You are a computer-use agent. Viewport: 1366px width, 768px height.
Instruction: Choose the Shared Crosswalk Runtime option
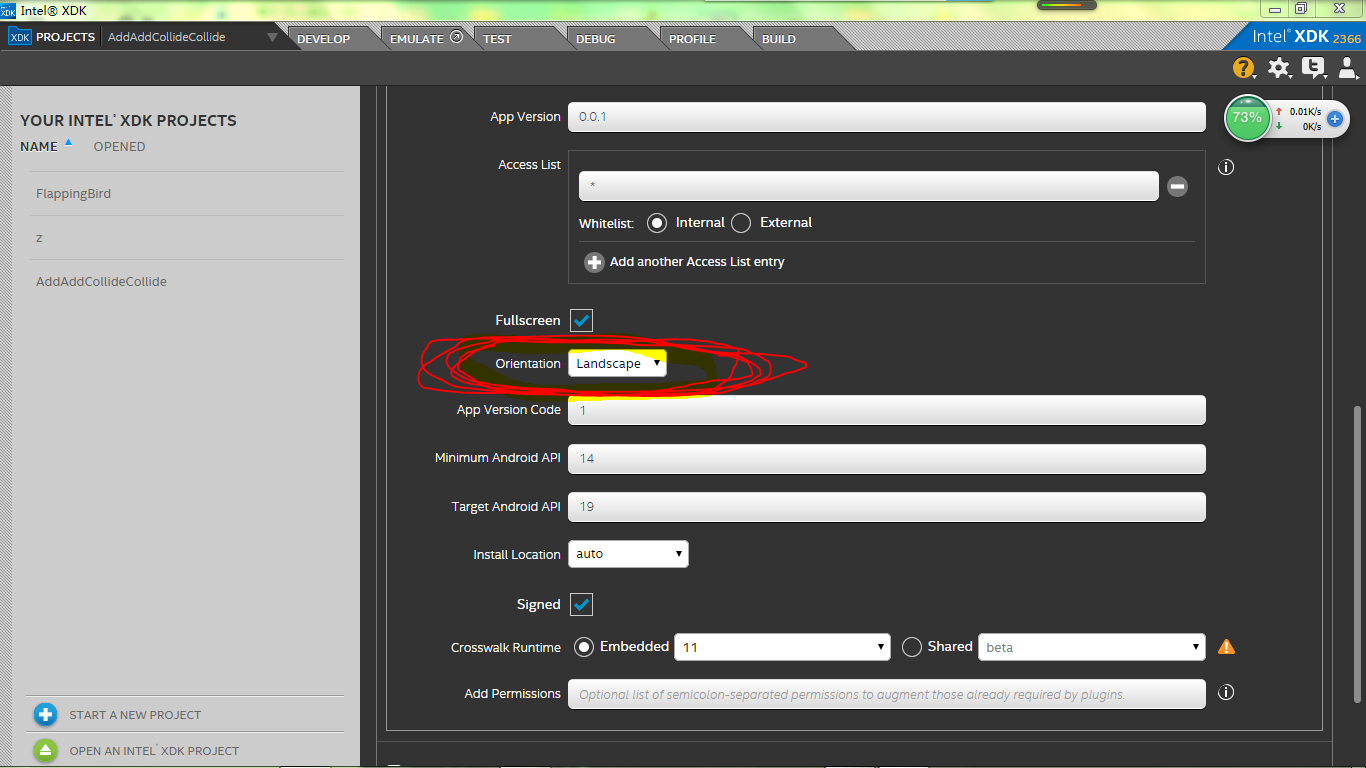(x=912, y=647)
